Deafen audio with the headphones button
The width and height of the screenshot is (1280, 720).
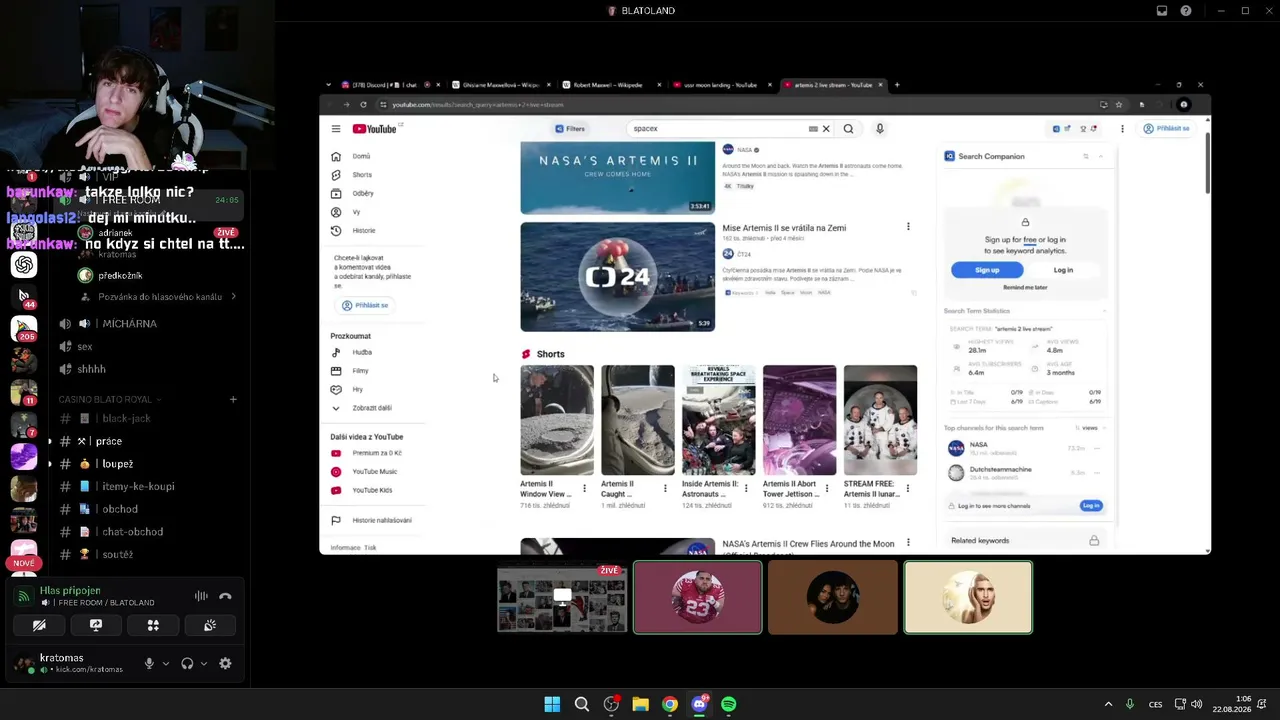187,663
